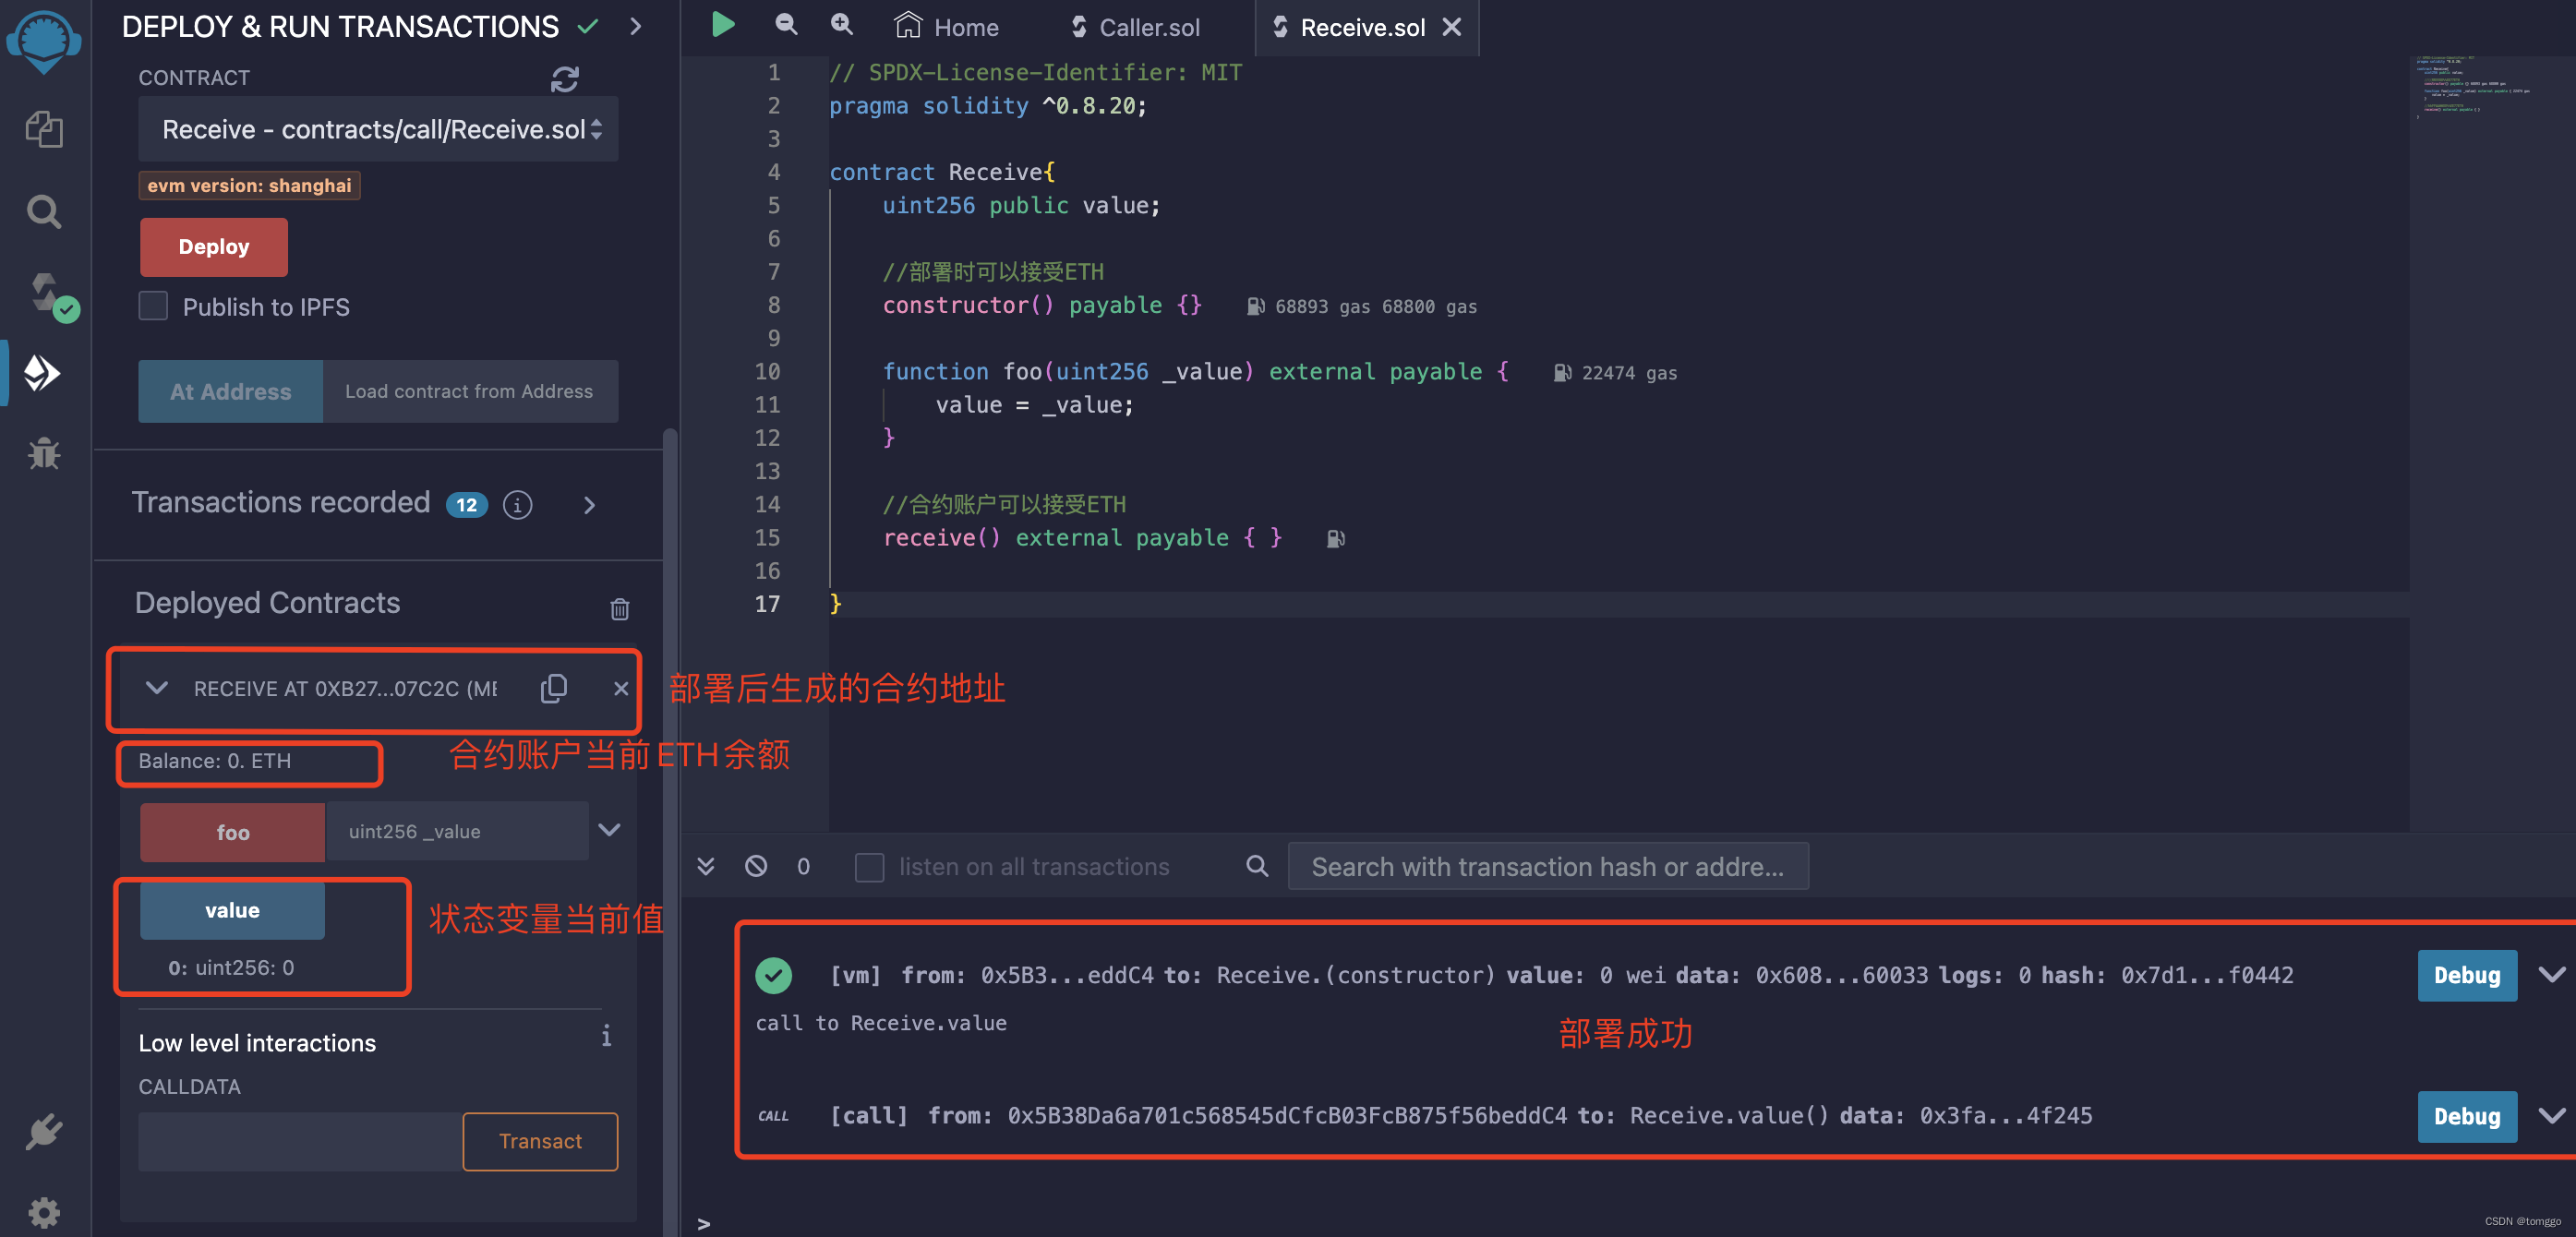
Task: Open the Debugger panel from sidebar
Action: [44, 453]
